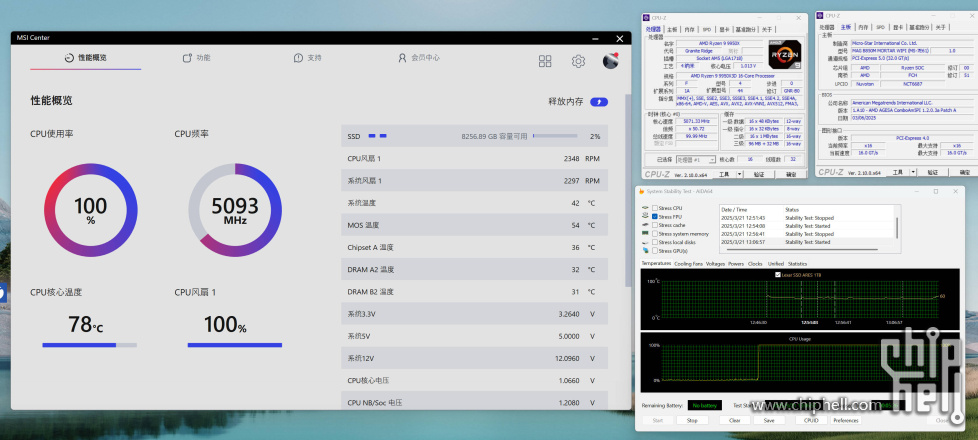This screenshot has height=440, width=978.
Task: Open AIDA64 Preferences
Action: (846, 421)
